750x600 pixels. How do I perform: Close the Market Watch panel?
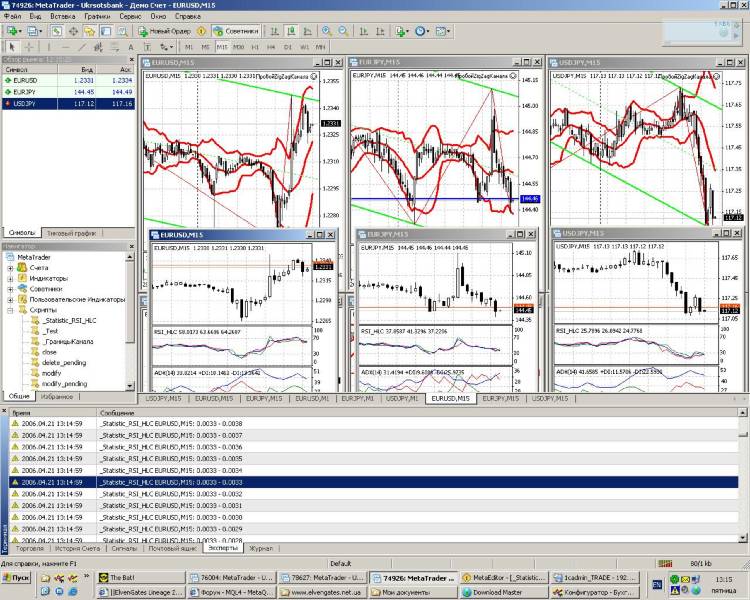pos(132,59)
